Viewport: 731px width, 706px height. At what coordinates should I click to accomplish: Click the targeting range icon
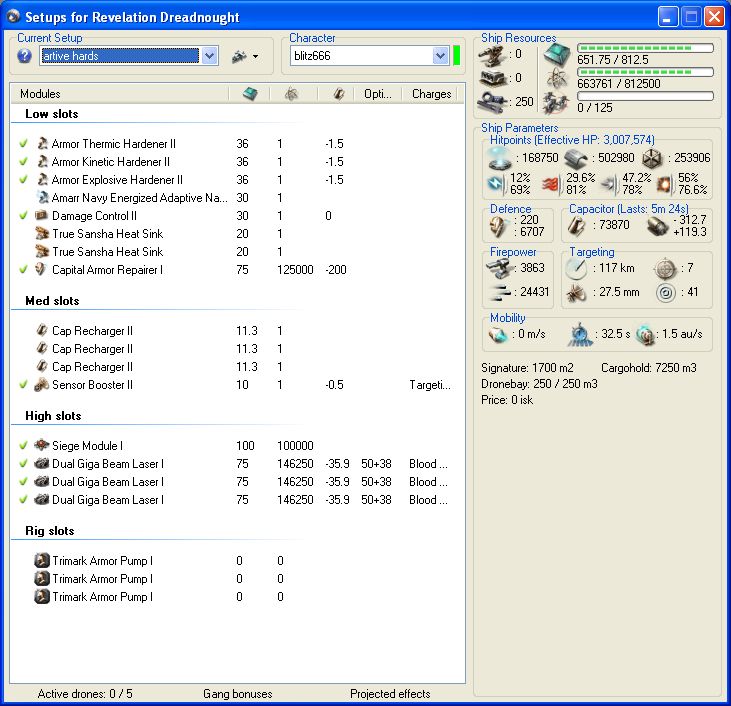(x=576, y=269)
